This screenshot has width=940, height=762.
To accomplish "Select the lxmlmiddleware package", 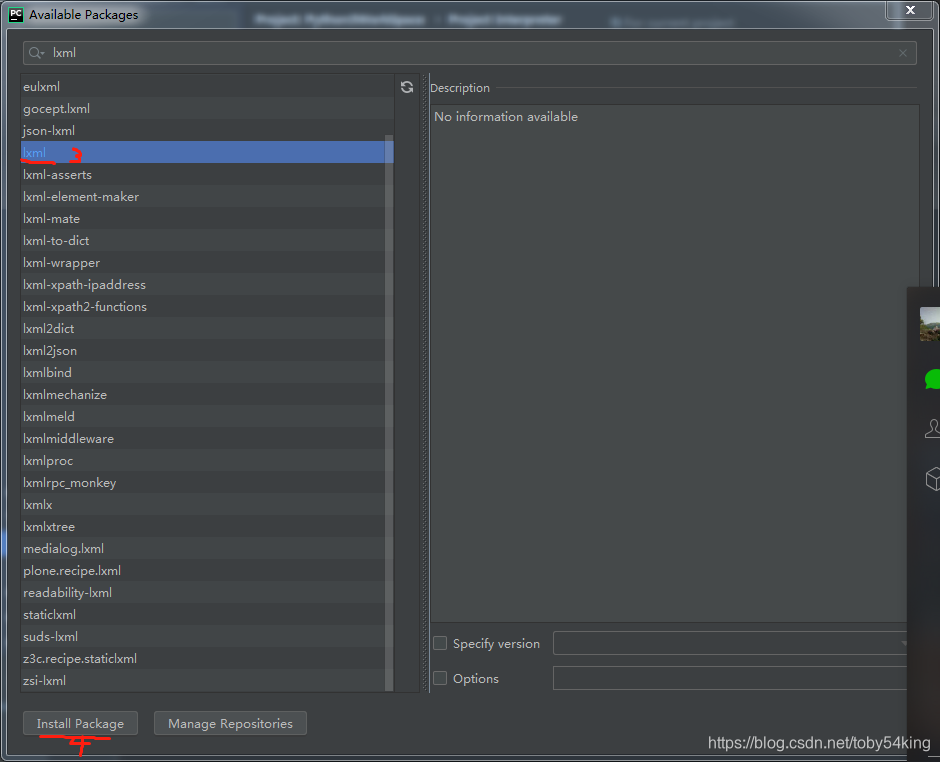I will coord(207,438).
